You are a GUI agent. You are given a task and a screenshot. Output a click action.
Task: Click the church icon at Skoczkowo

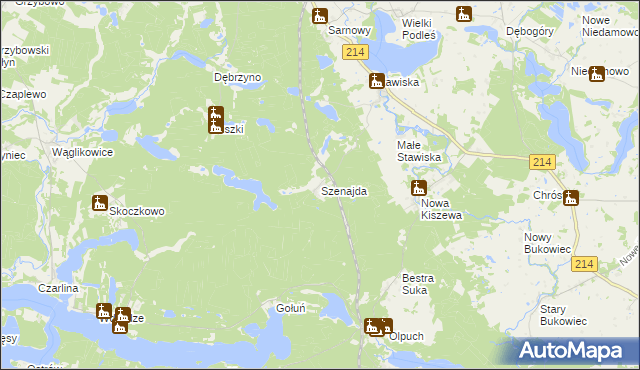click(x=100, y=203)
